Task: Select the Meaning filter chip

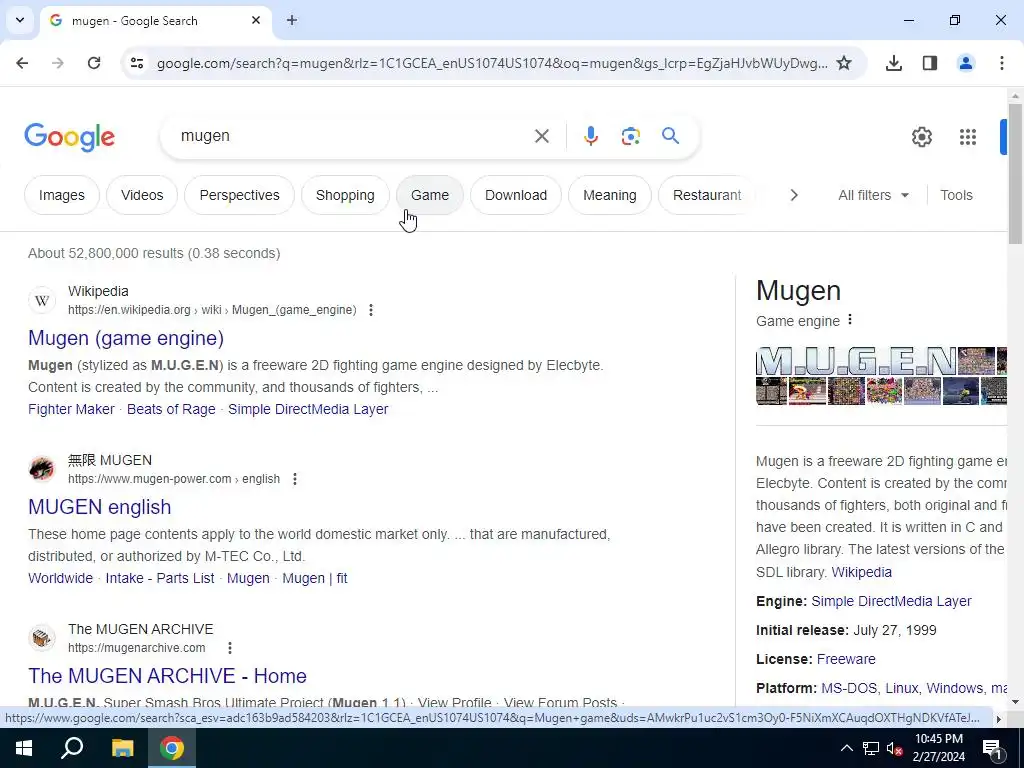Action: [x=610, y=195]
